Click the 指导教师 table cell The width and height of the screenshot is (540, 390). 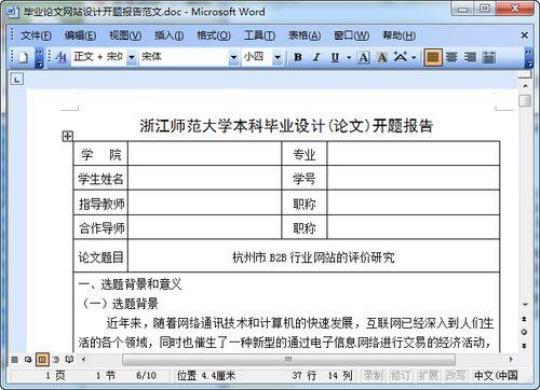[101, 203]
